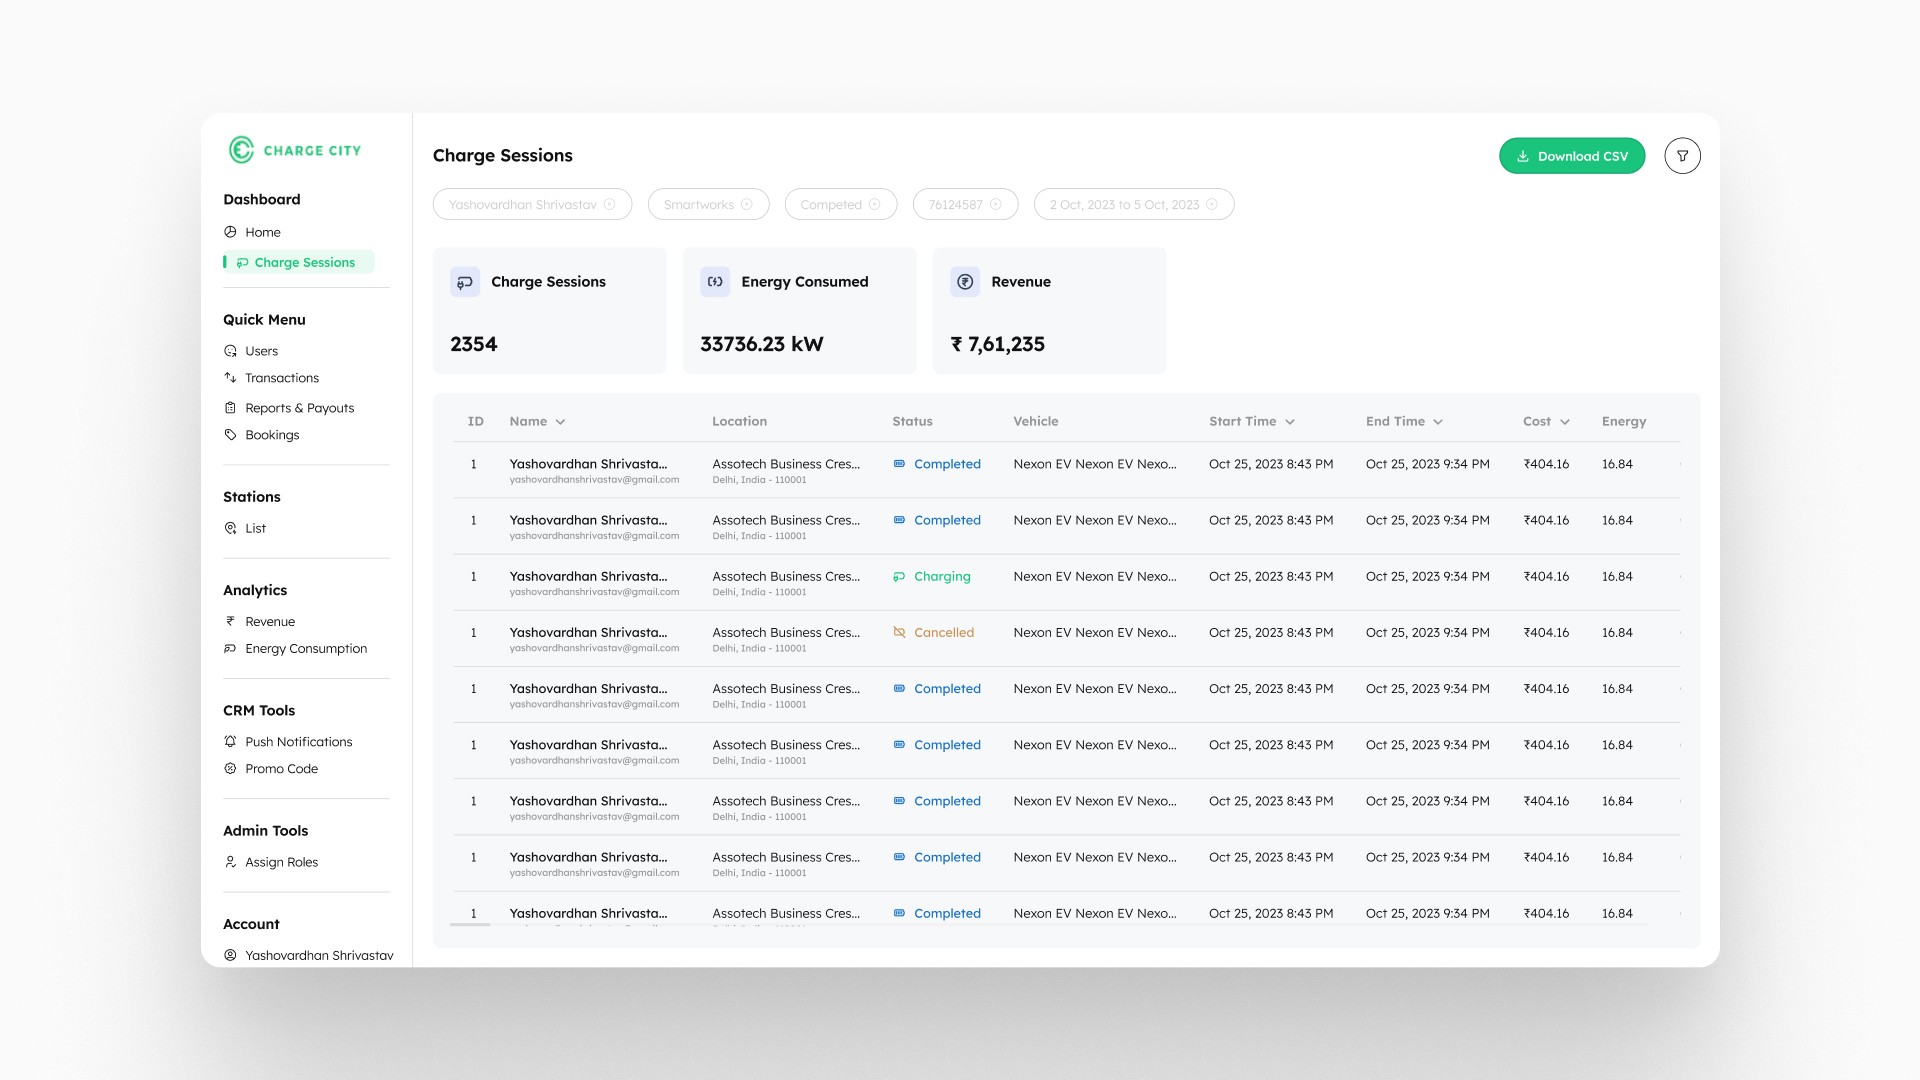Remove the Yashovardhan Shrivastav filter chip

pyautogui.click(x=610, y=205)
